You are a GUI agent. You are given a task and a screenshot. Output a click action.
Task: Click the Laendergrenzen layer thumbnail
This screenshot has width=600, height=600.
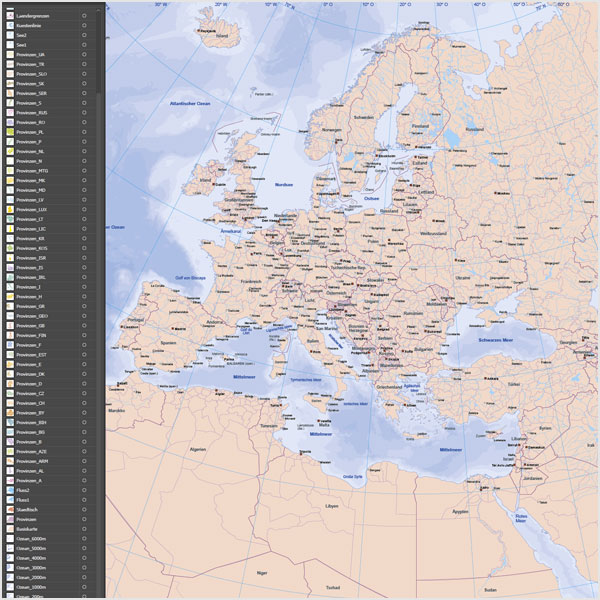(x=10, y=16)
